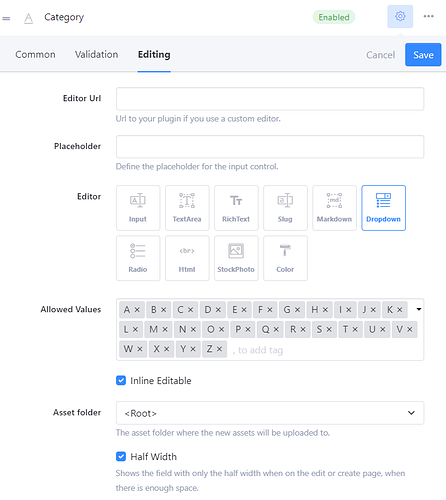Expand the Allowed Values tag list arrow
Screen dimensions: 446x500
[419, 309]
